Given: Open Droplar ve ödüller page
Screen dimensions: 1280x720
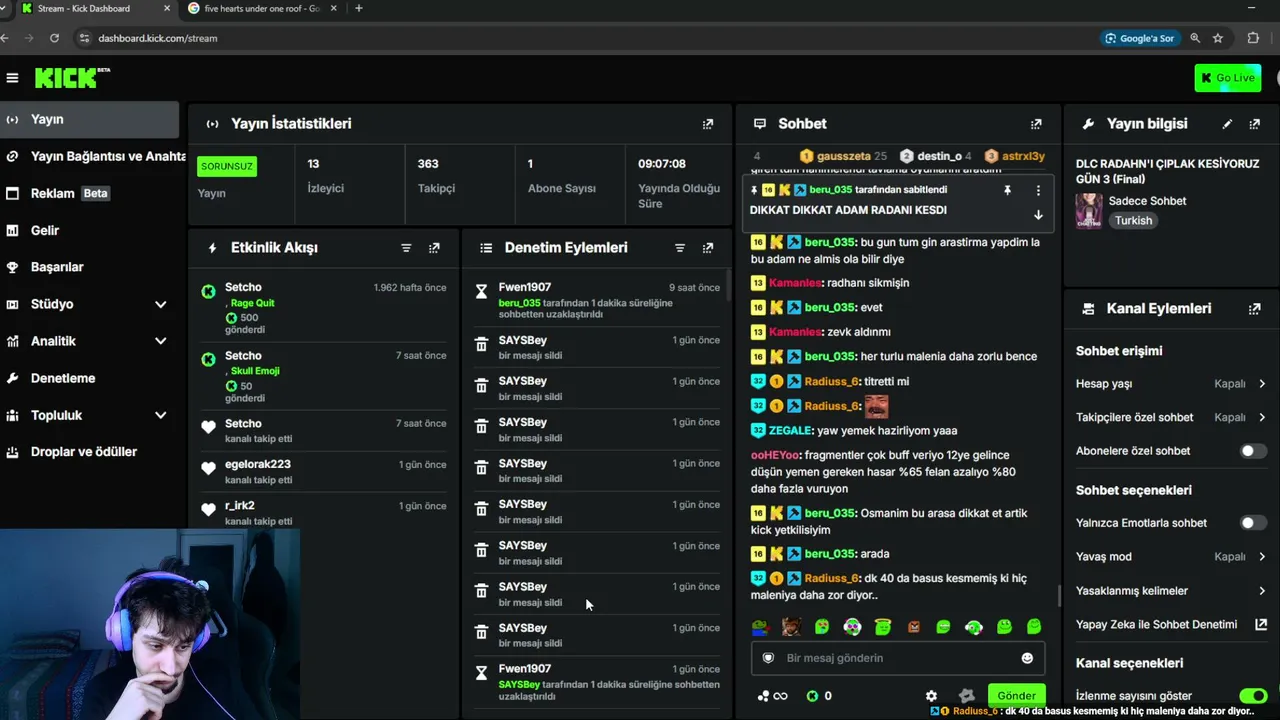Looking at the screenshot, I should tap(90, 452).
